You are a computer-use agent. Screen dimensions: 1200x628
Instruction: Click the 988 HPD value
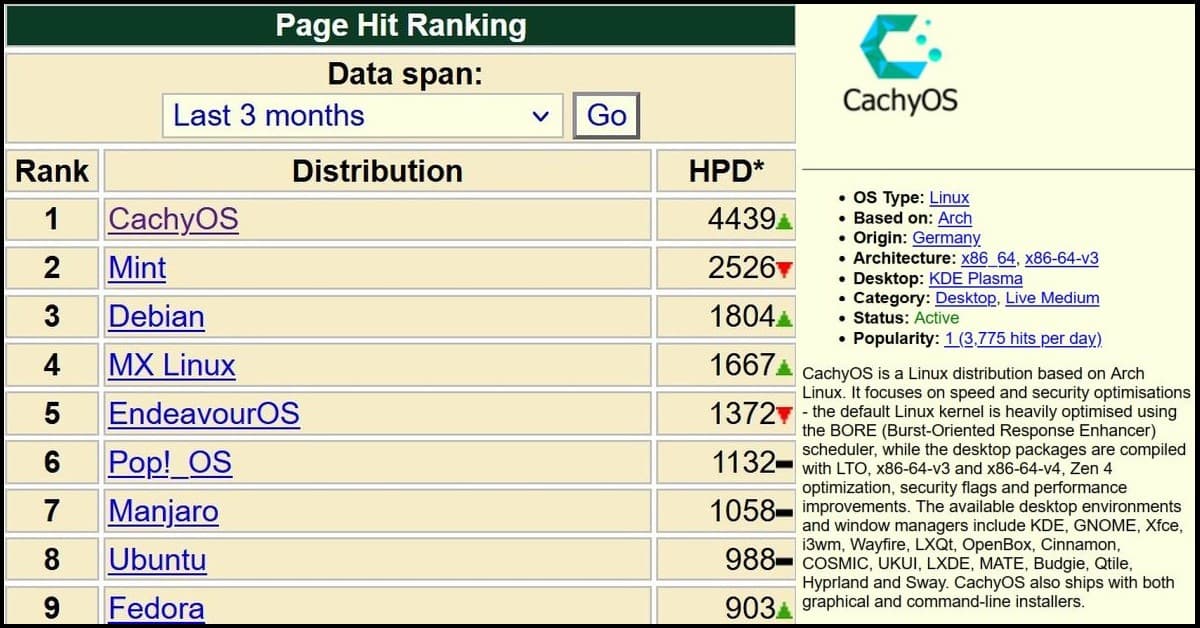tap(751, 559)
